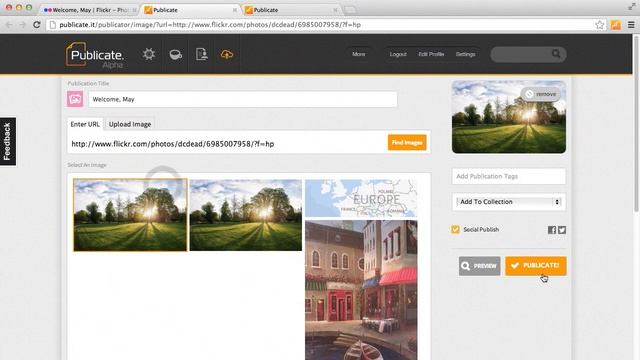Open the Add To Collection dropdown
The width and height of the screenshot is (640, 360).
coord(509,202)
